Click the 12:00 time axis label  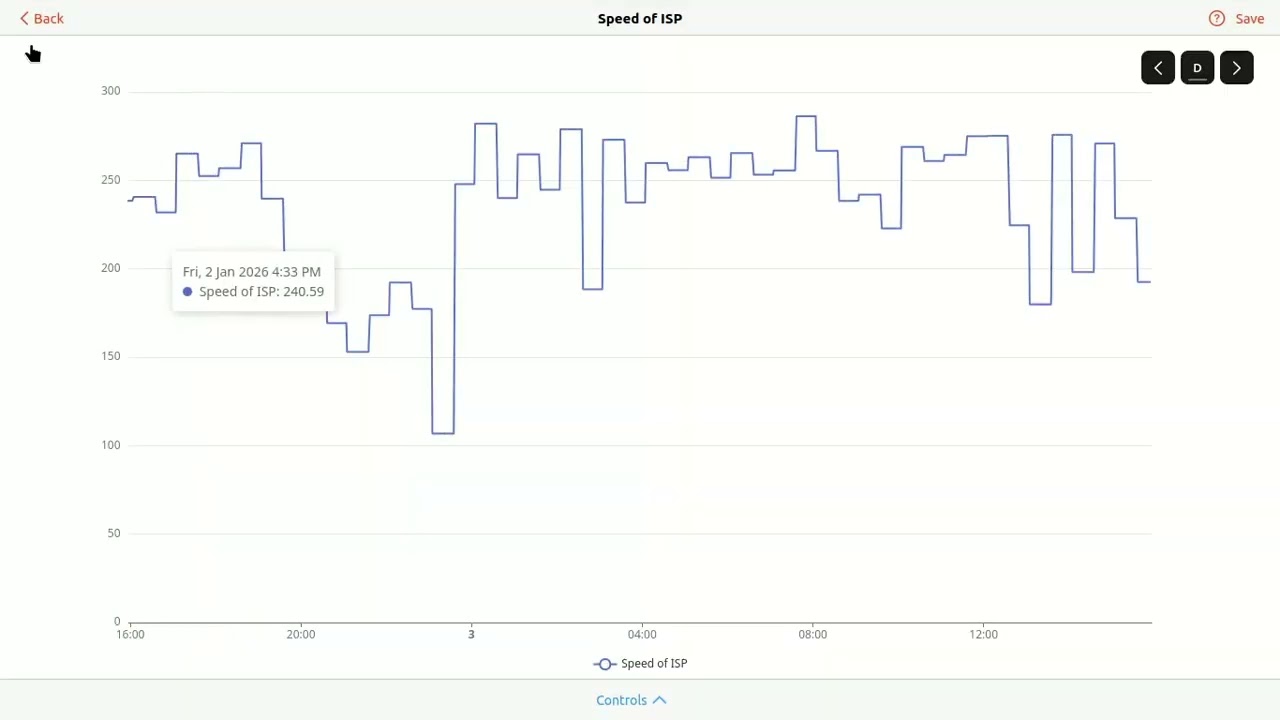[x=983, y=634]
